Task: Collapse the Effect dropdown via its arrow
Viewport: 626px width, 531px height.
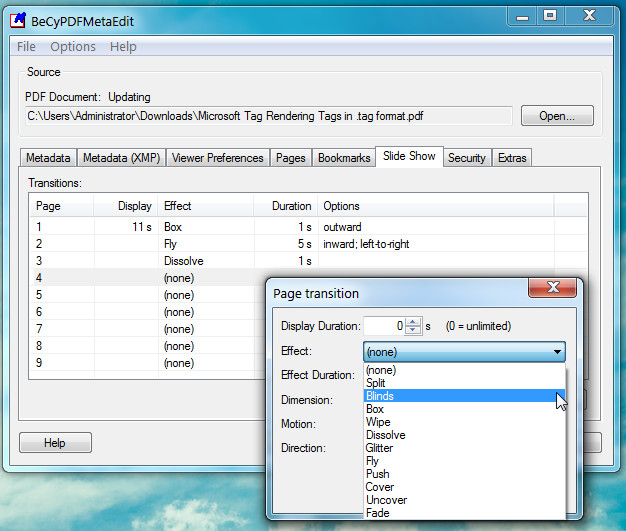Action: [x=557, y=352]
